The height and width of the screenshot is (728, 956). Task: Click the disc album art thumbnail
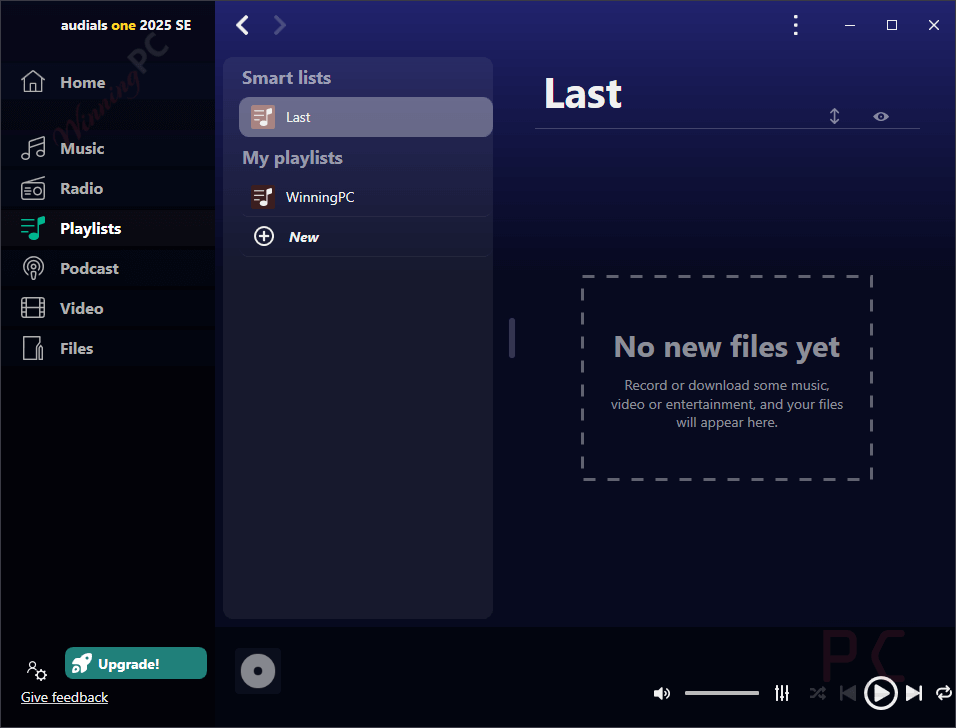(x=258, y=671)
